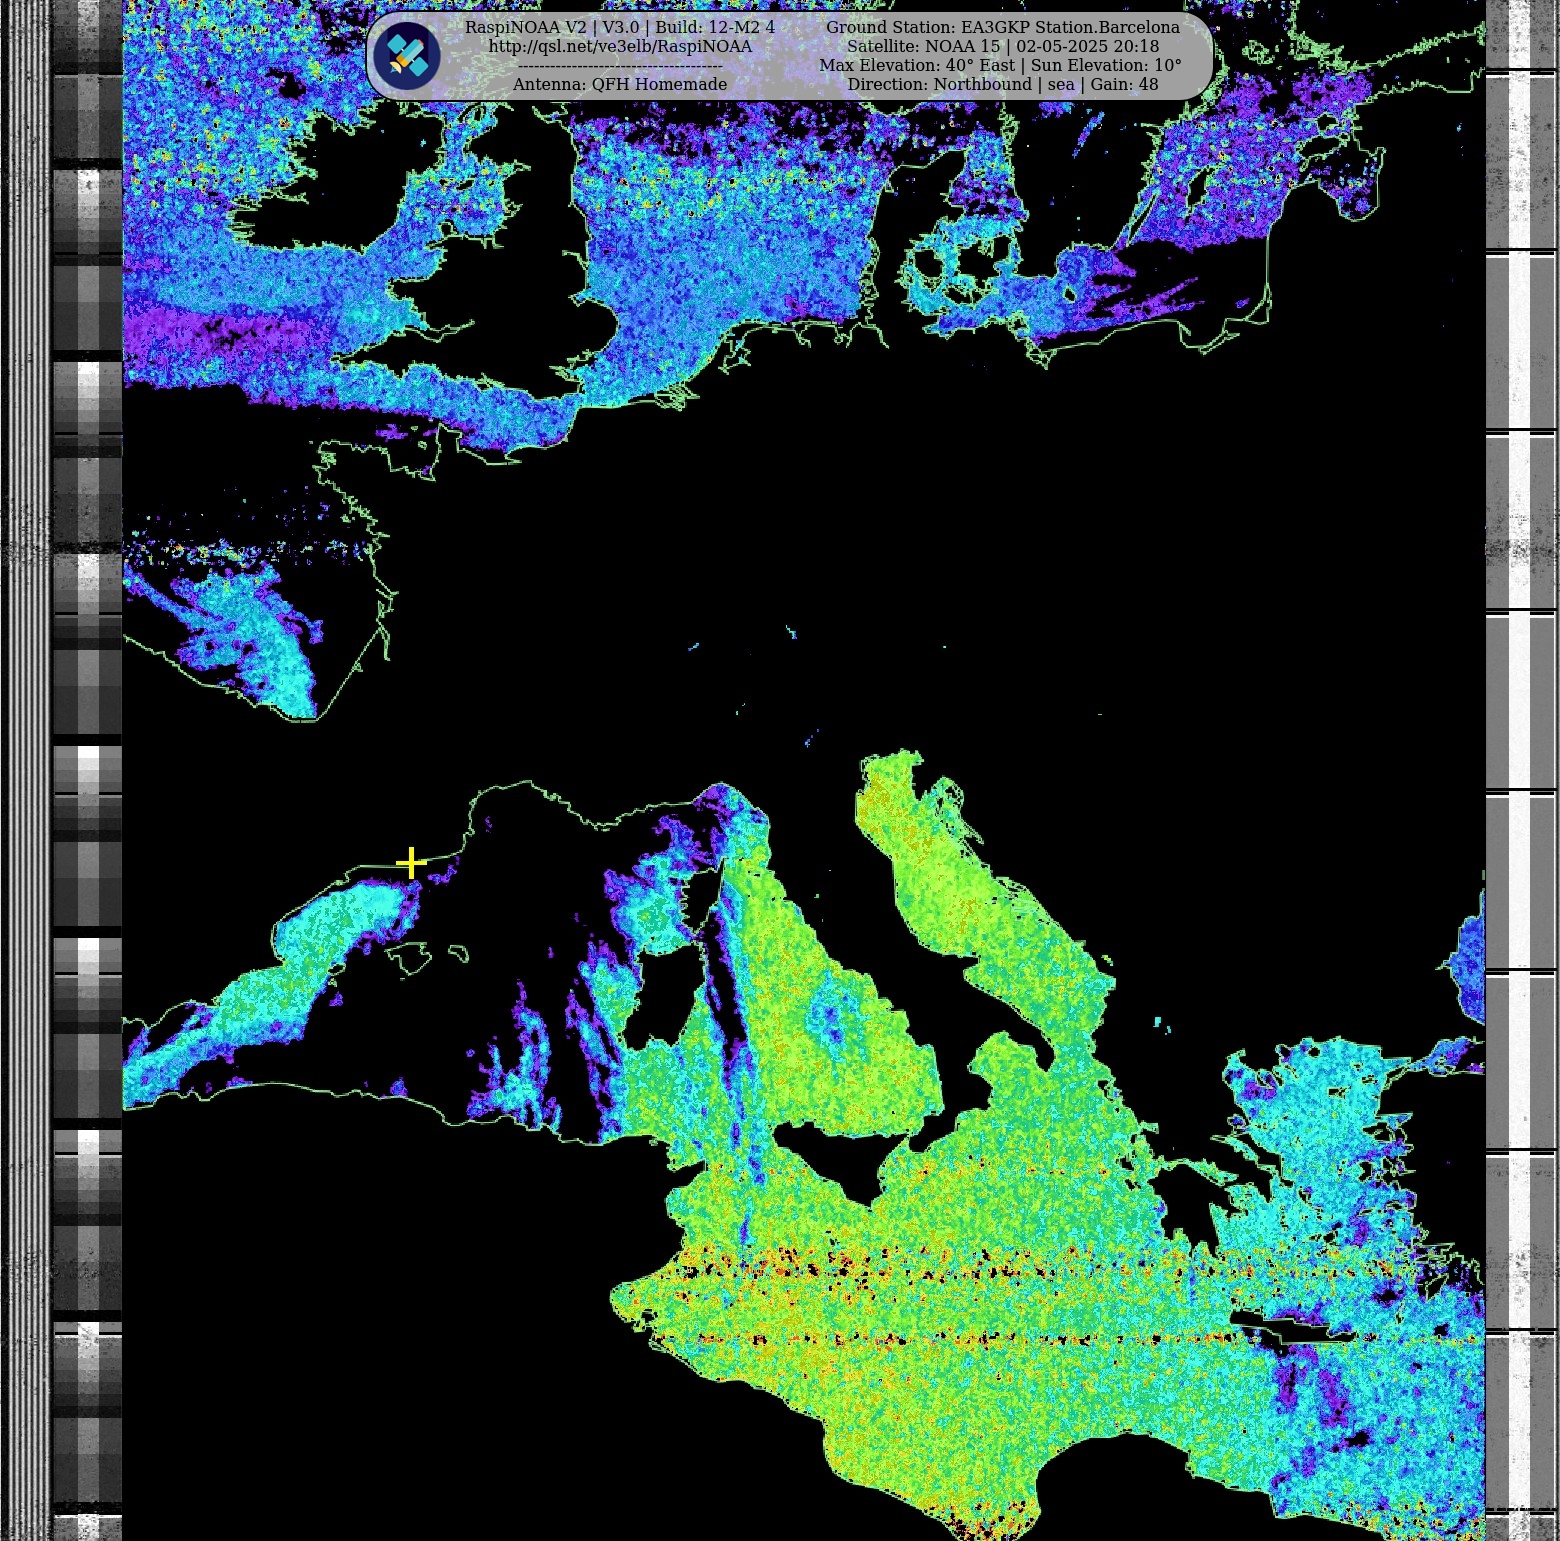Click the text 'RaspiNOAA V2 | V3.0 | Build: 12-M2 4'

[x=620, y=27]
